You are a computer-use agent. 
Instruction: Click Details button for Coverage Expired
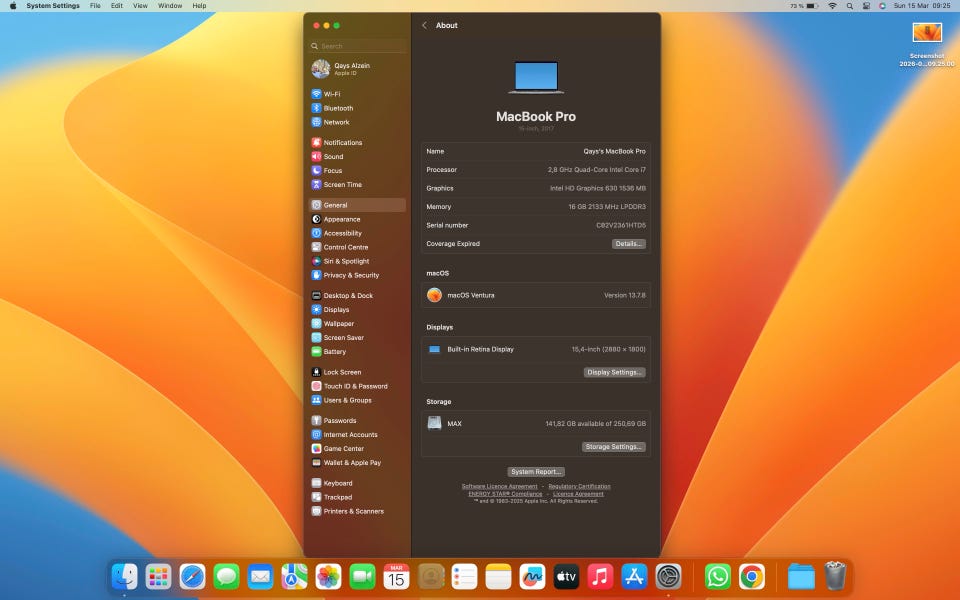click(628, 244)
